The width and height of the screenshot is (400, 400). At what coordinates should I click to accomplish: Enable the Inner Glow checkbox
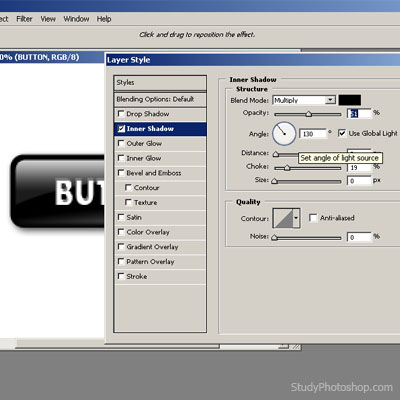click(121, 158)
